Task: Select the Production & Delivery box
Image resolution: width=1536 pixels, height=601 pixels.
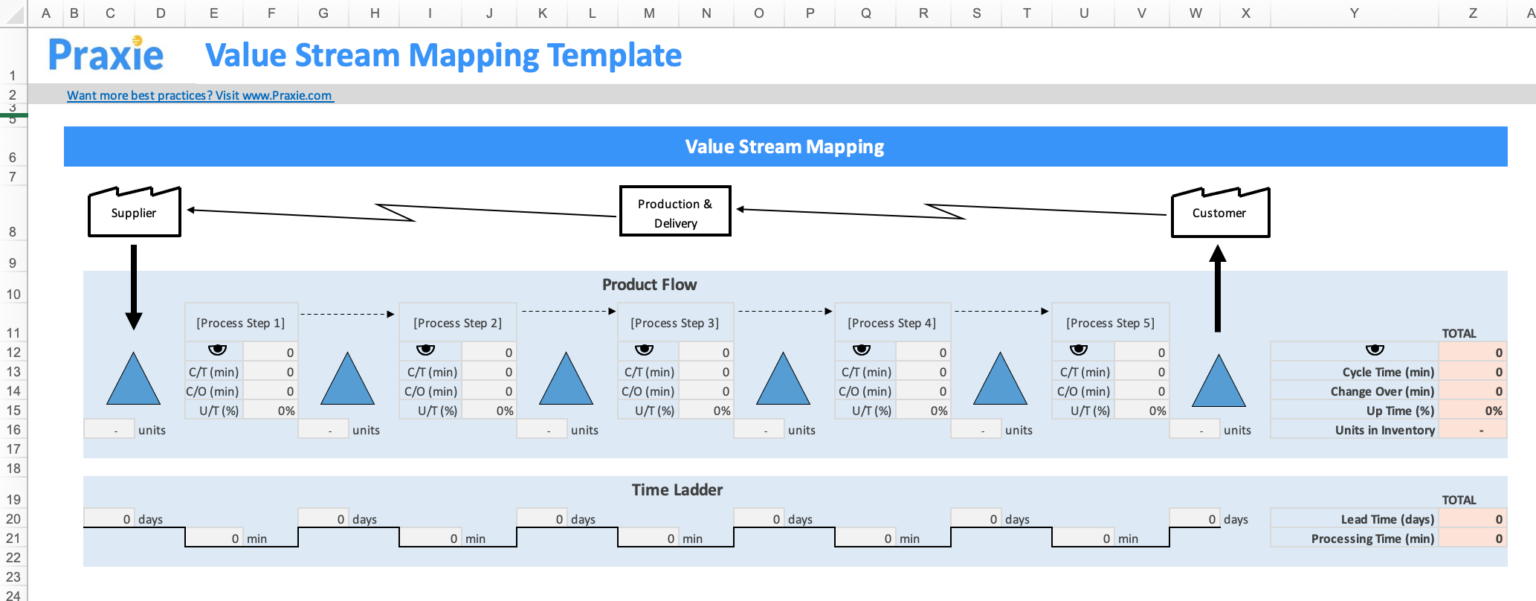Action: pyautogui.click(x=675, y=211)
